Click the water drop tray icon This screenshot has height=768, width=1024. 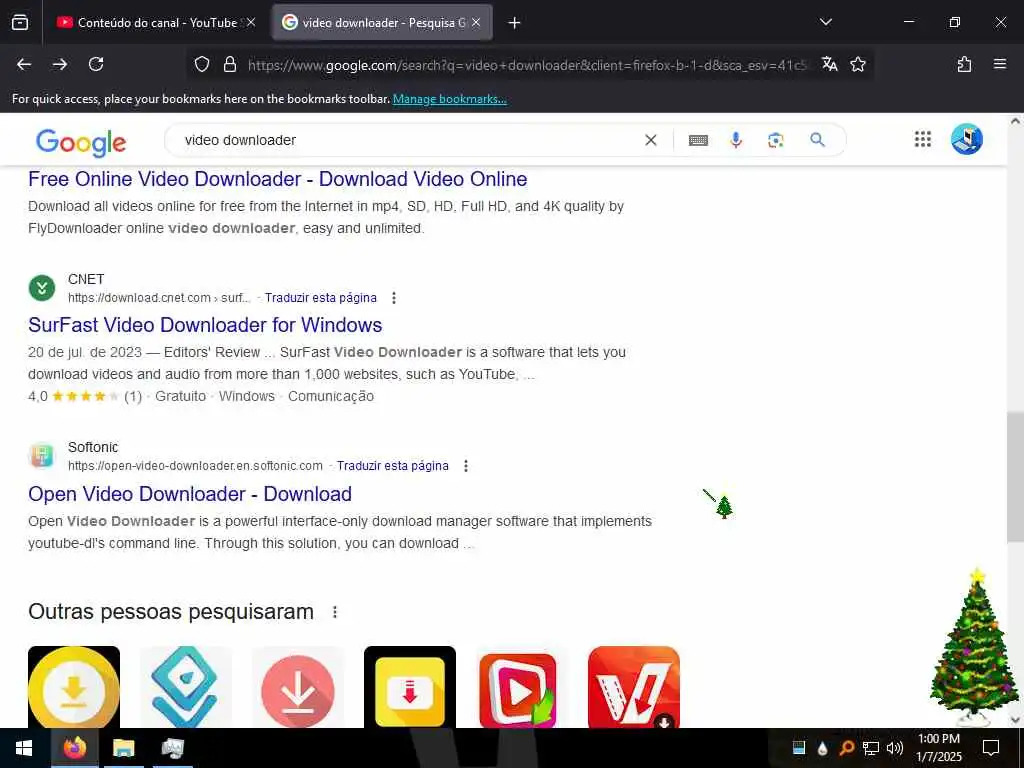[822, 748]
